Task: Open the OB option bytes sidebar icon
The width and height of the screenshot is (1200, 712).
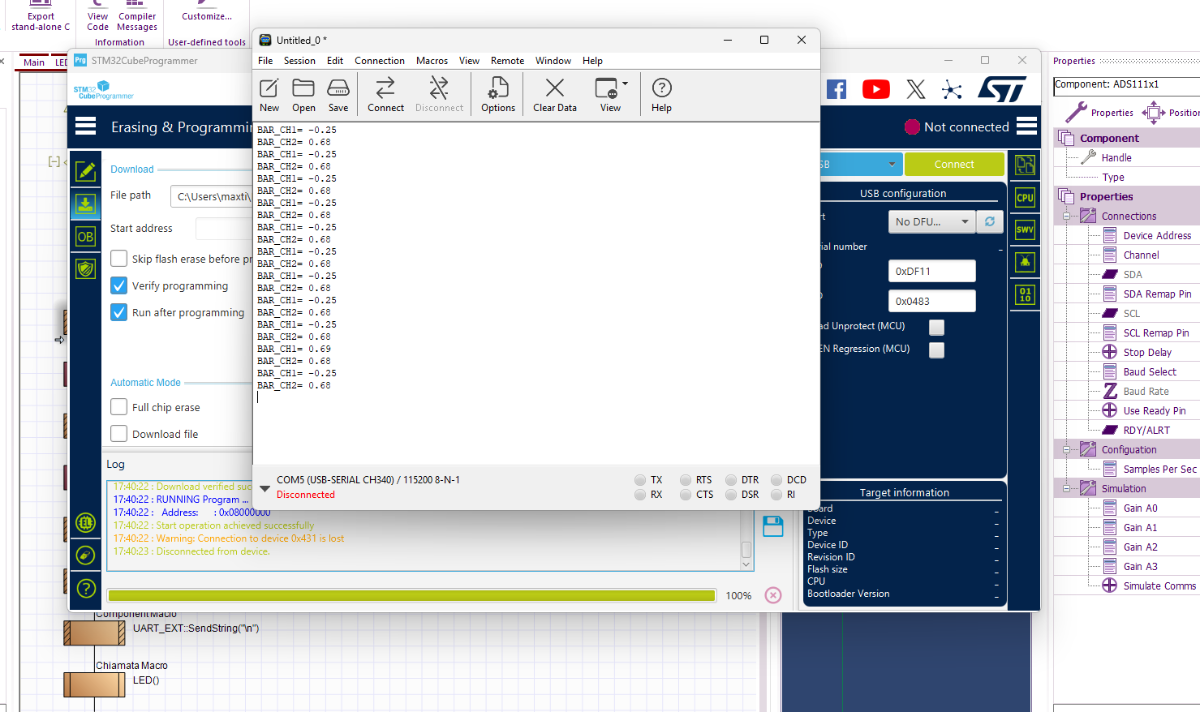Action: coord(86,236)
